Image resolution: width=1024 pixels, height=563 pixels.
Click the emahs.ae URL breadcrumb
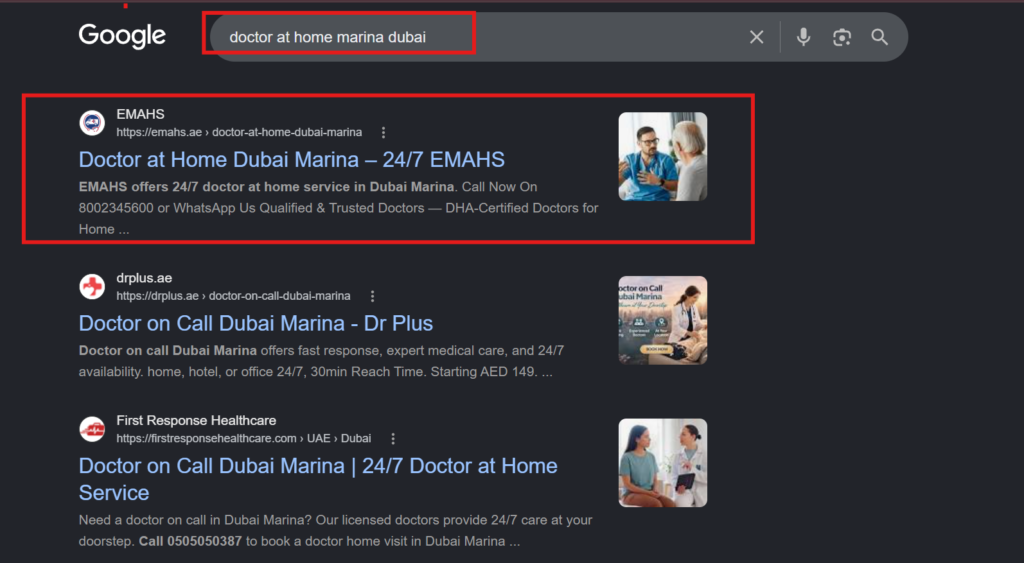click(x=239, y=133)
